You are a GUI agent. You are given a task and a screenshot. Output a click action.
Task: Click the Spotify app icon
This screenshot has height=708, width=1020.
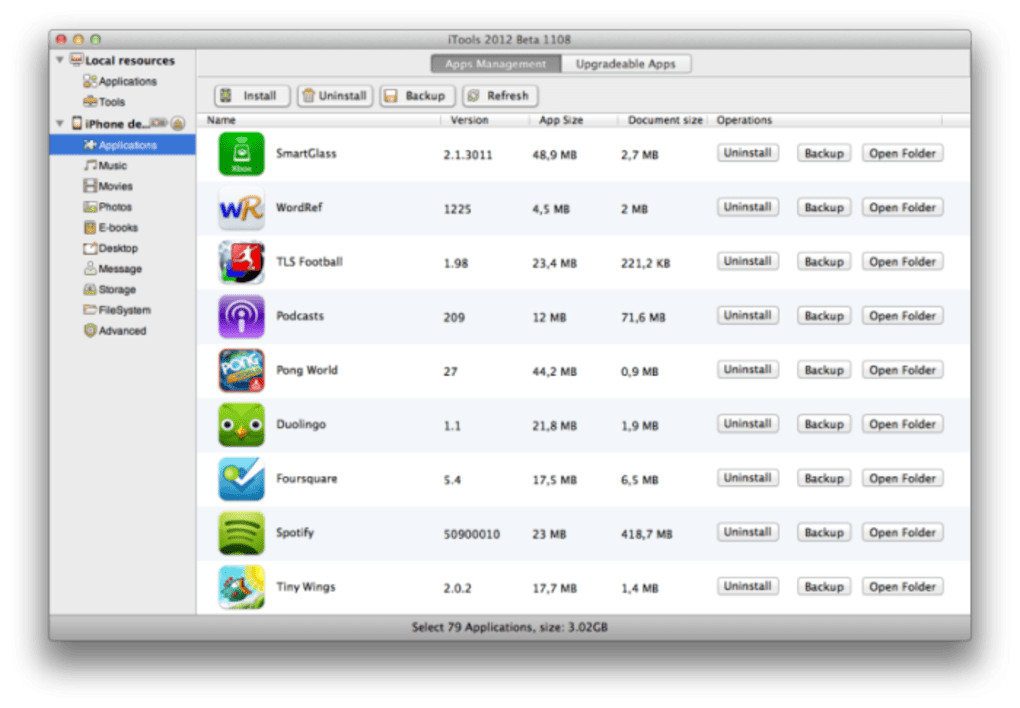(x=241, y=533)
